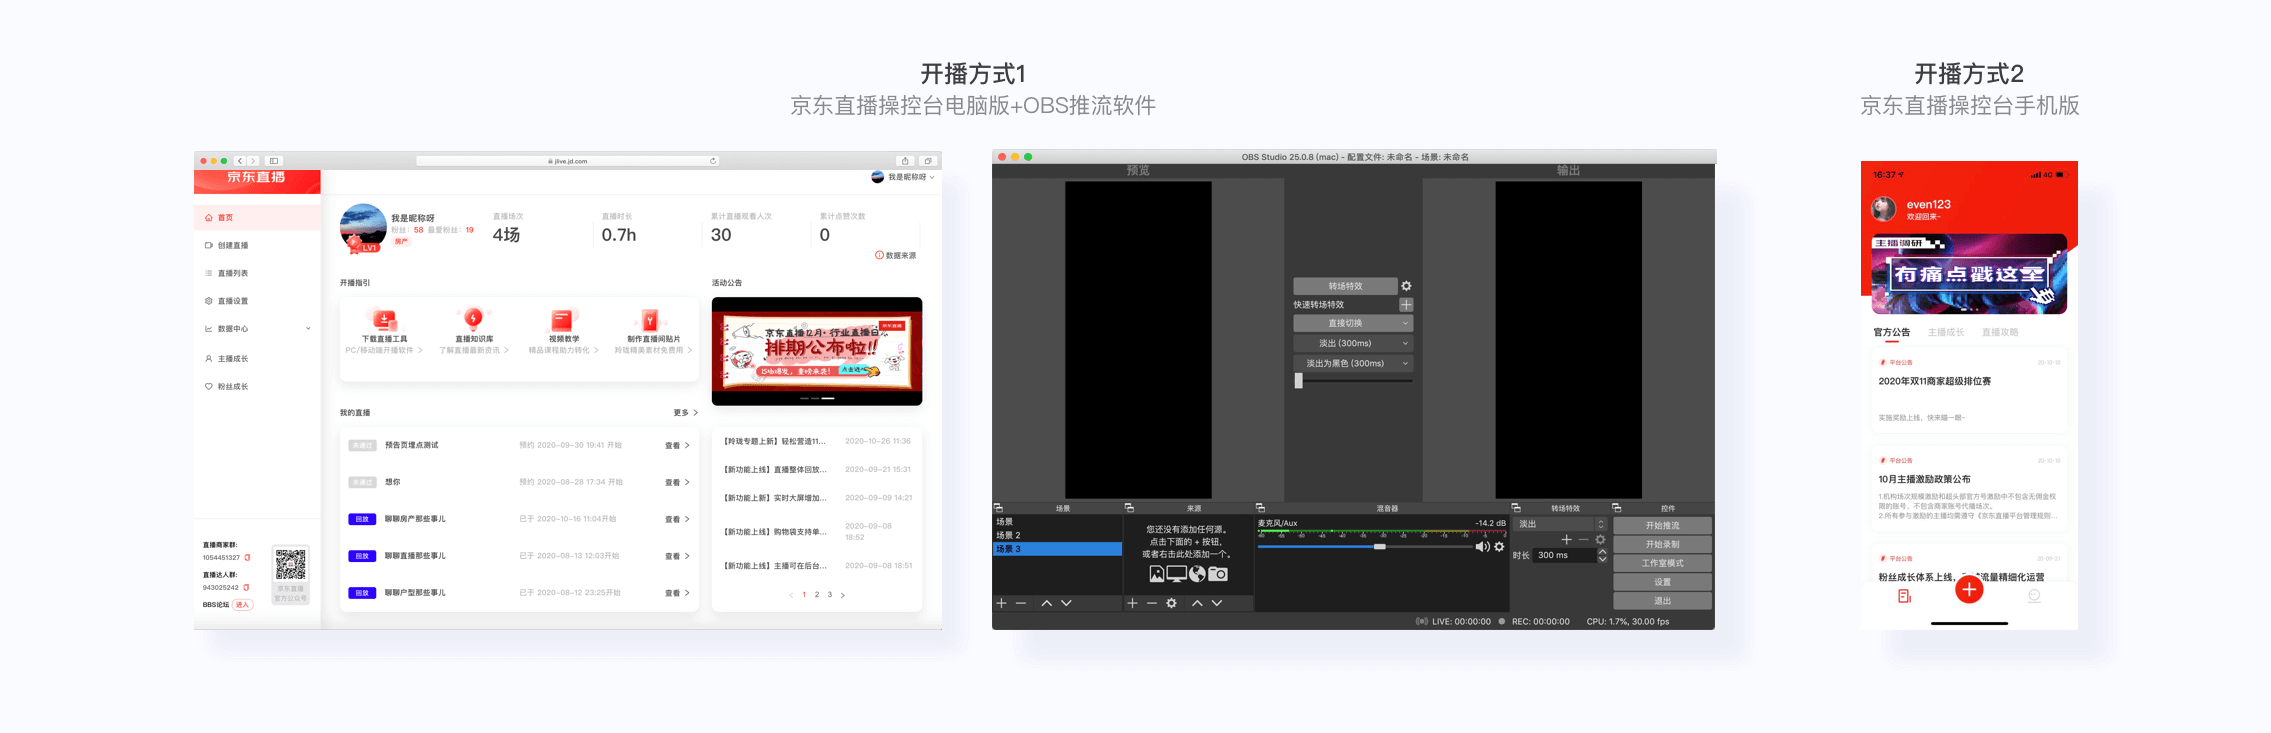Open 首页 in the JD Live sidebar
Viewport: 2271px width, 733px height.
coord(257,217)
